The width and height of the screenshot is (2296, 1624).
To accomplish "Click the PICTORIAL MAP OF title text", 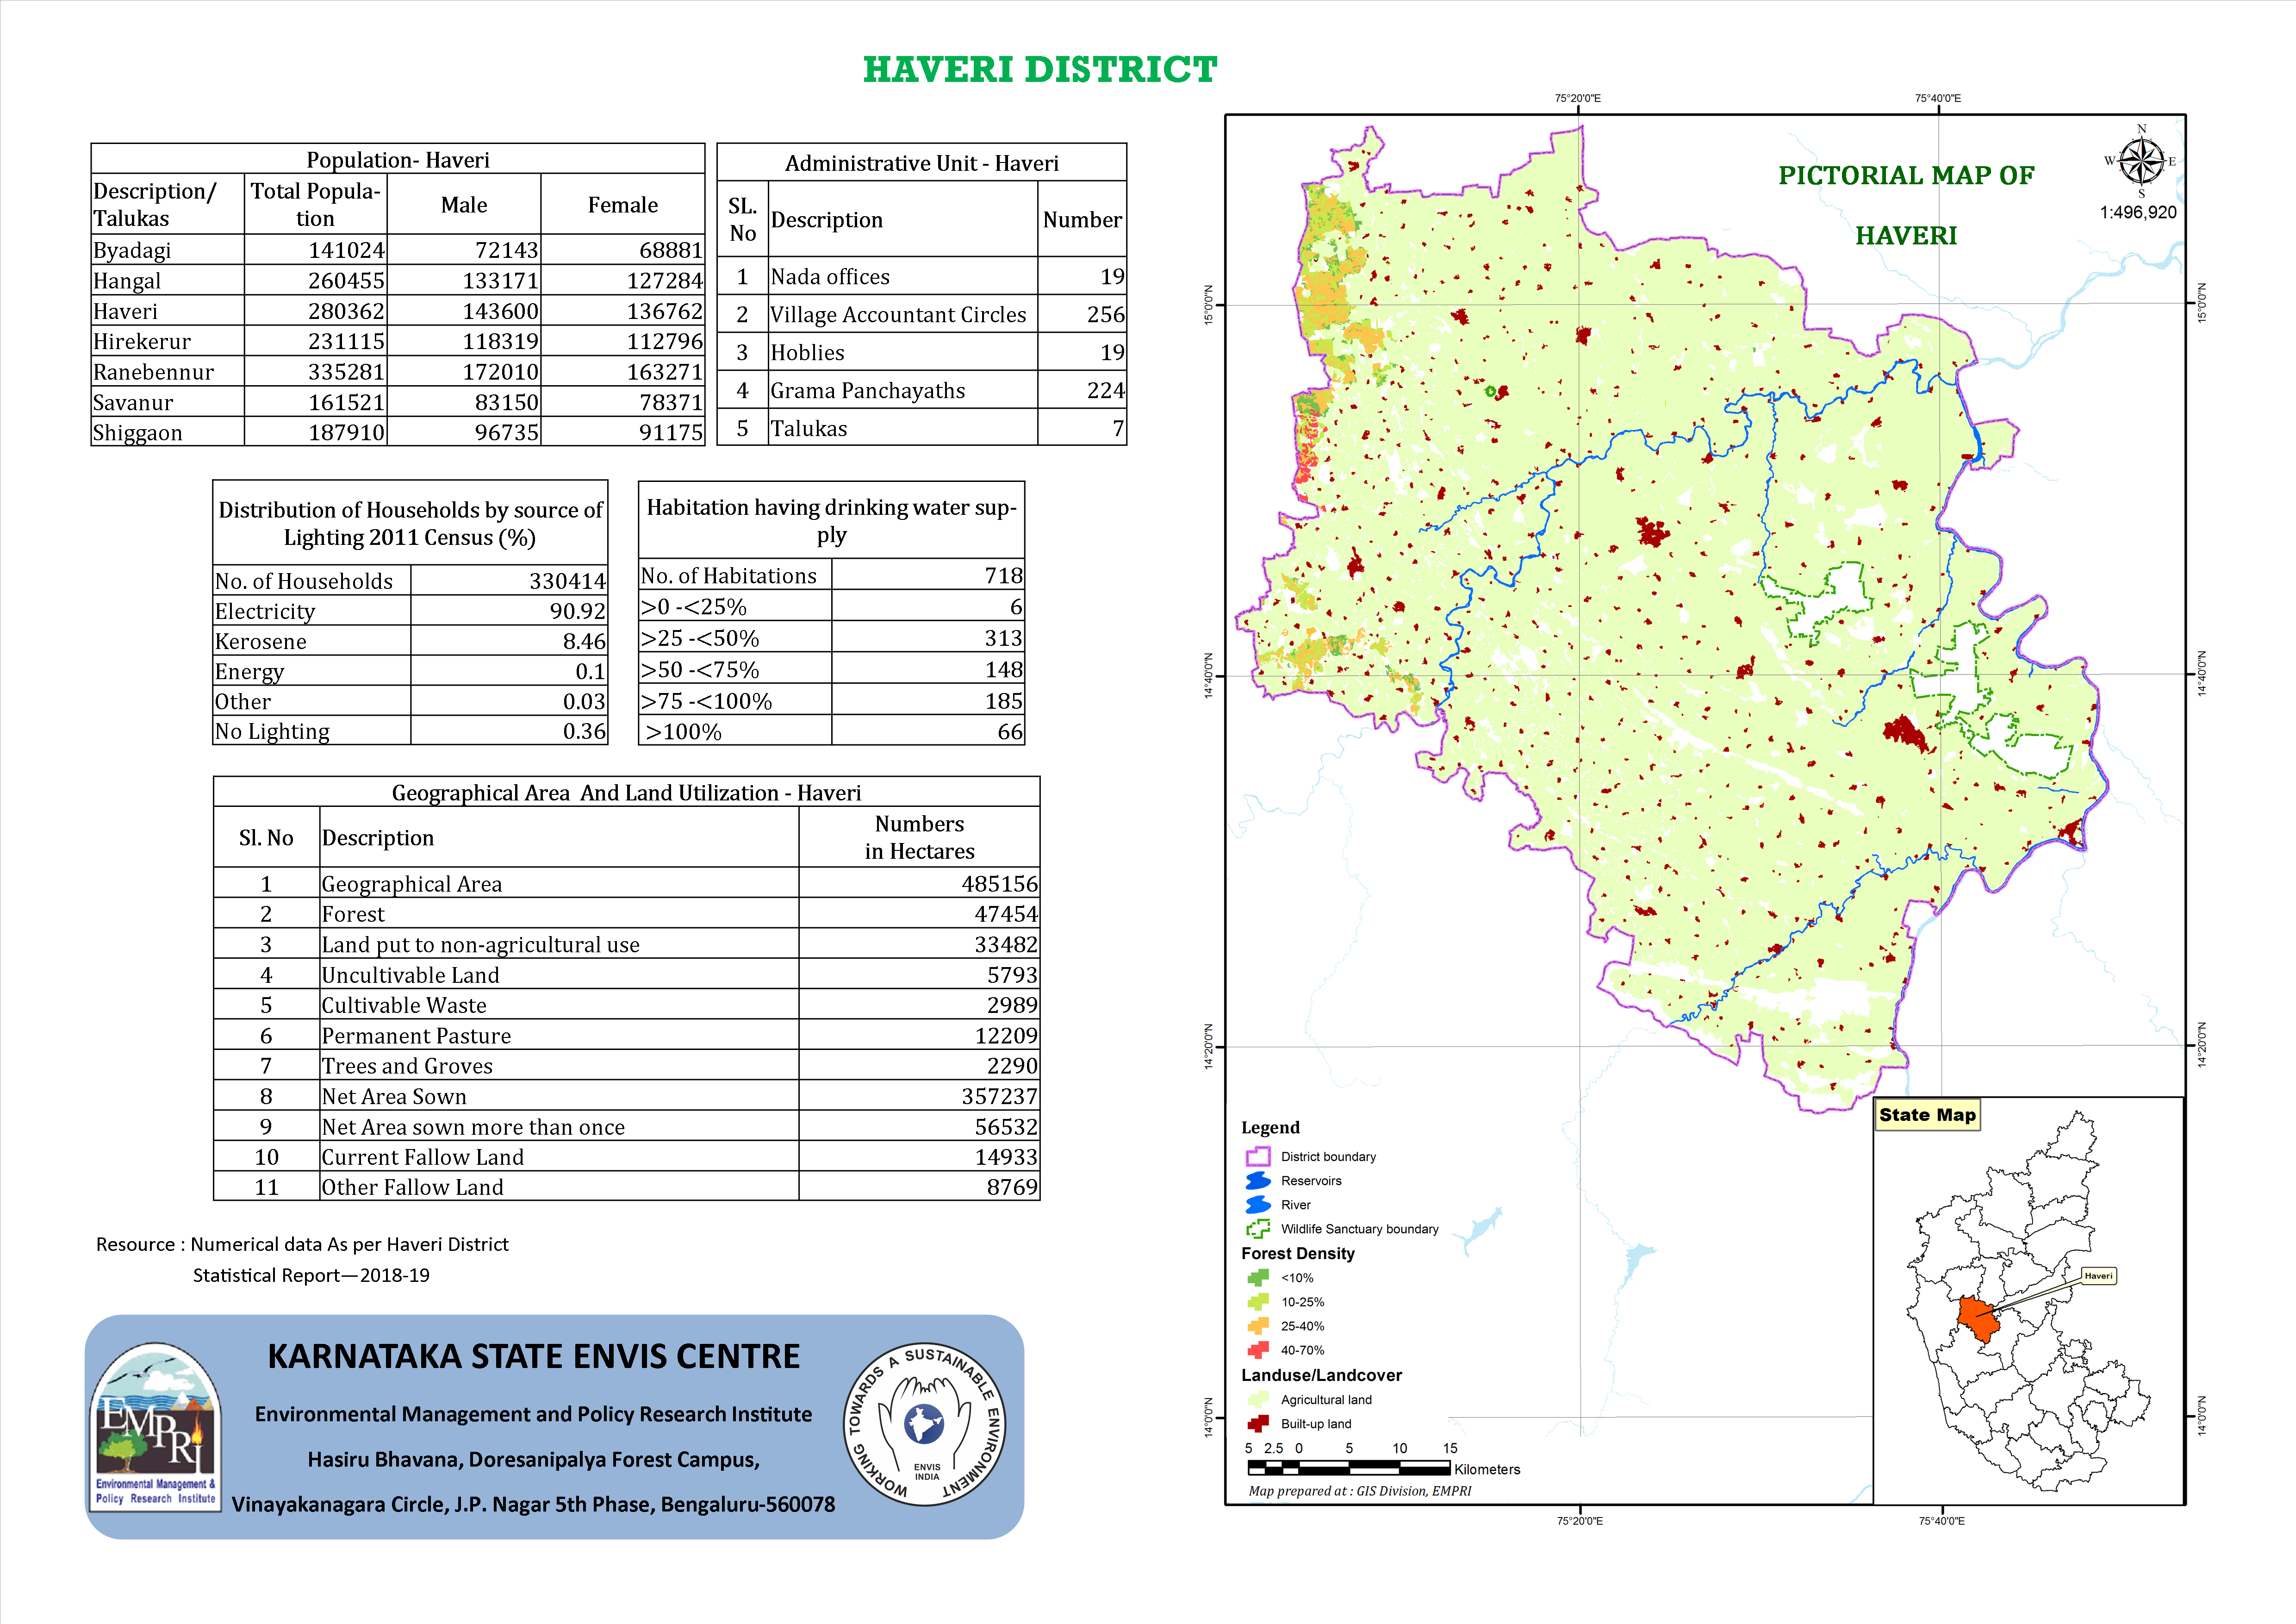I will pos(1906,176).
